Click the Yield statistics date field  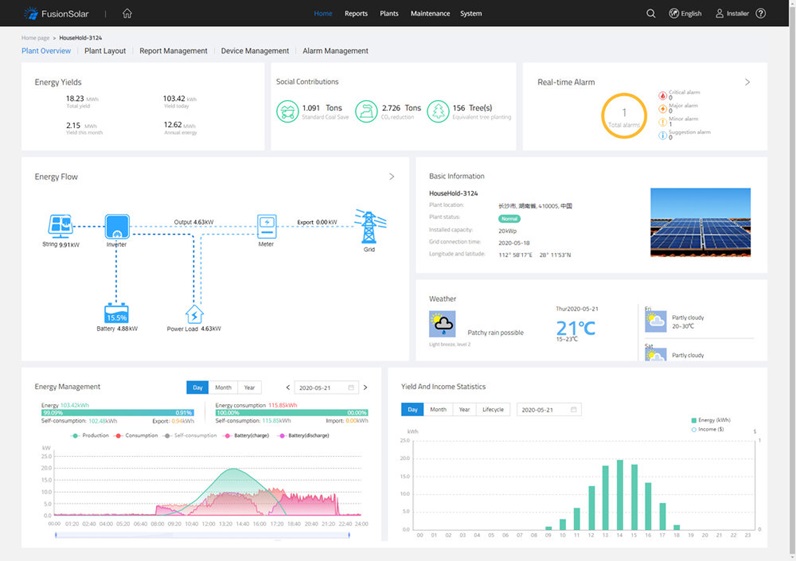(x=549, y=409)
